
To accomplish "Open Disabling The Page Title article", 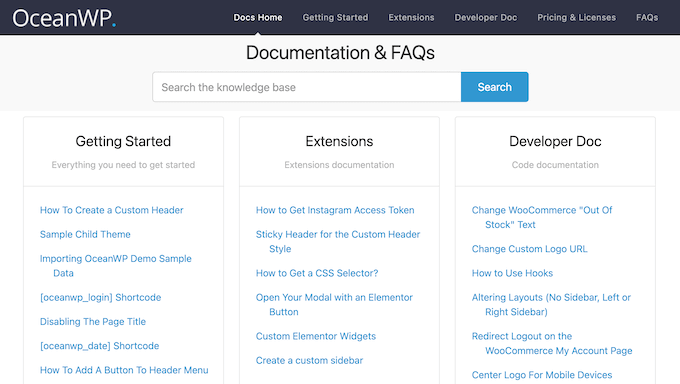I will point(93,322).
